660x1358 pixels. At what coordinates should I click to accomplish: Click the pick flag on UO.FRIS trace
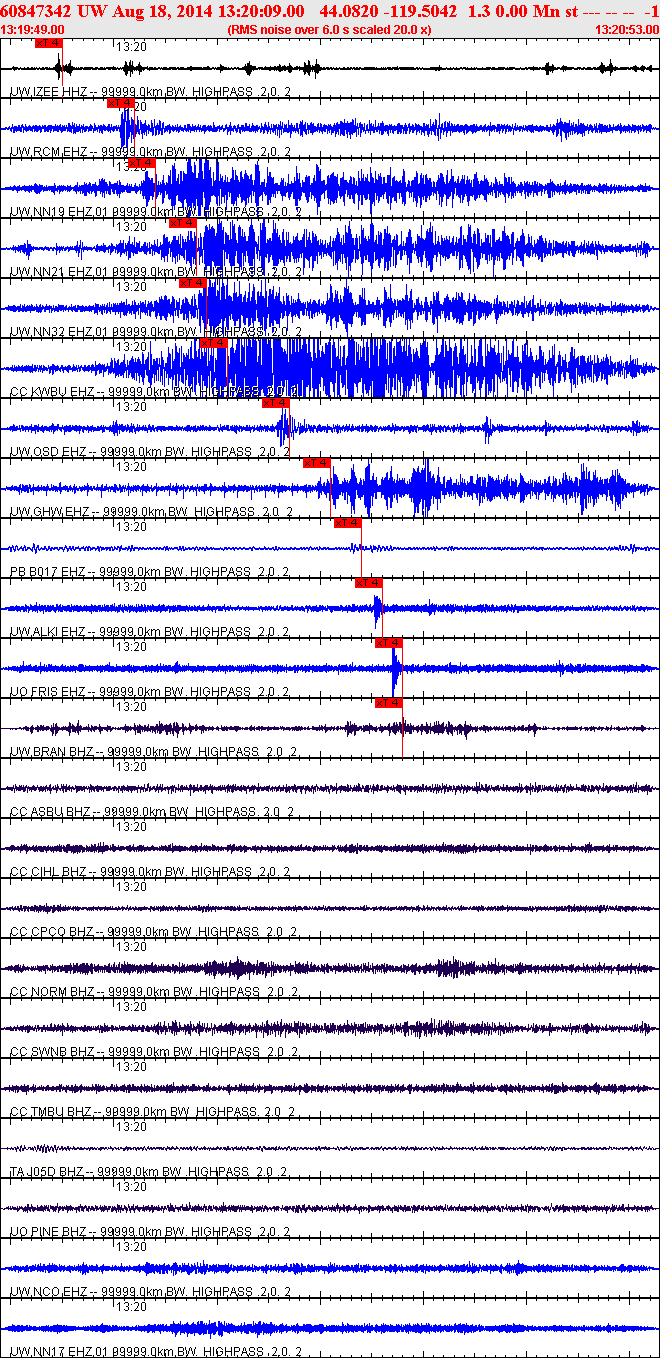[389, 643]
